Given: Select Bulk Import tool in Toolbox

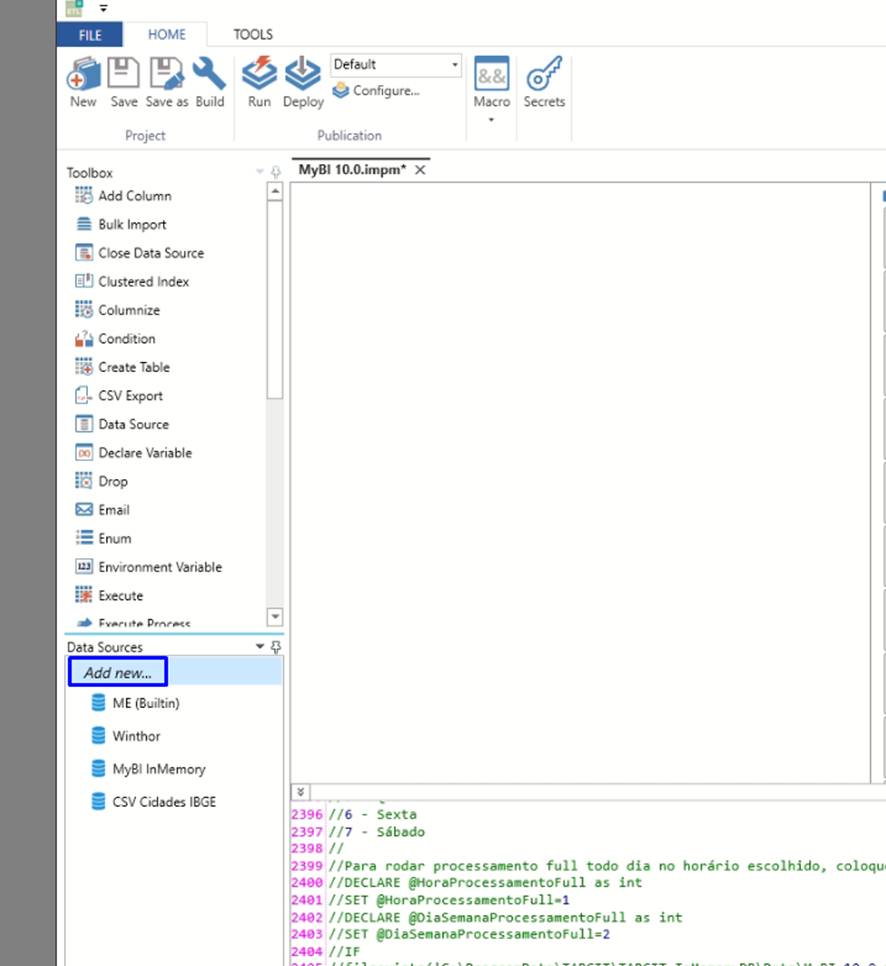Looking at the screenshot, I should coord(132,225).
